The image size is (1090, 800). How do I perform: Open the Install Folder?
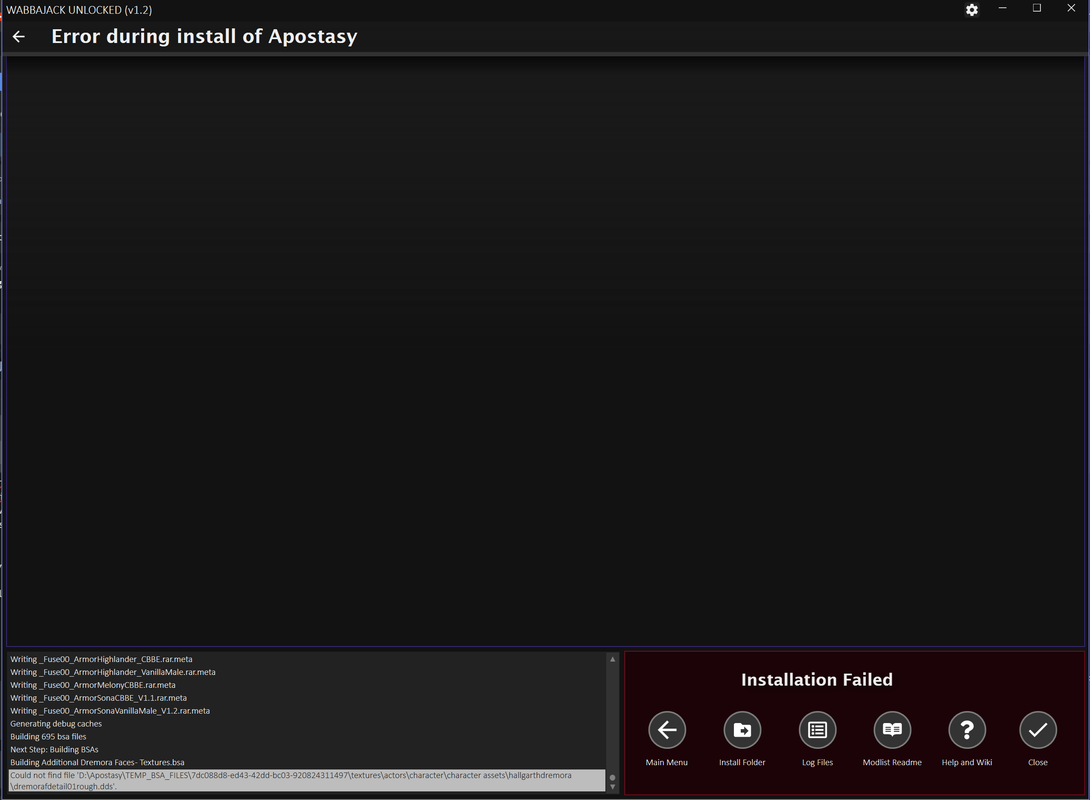click(x=742, y=730)
